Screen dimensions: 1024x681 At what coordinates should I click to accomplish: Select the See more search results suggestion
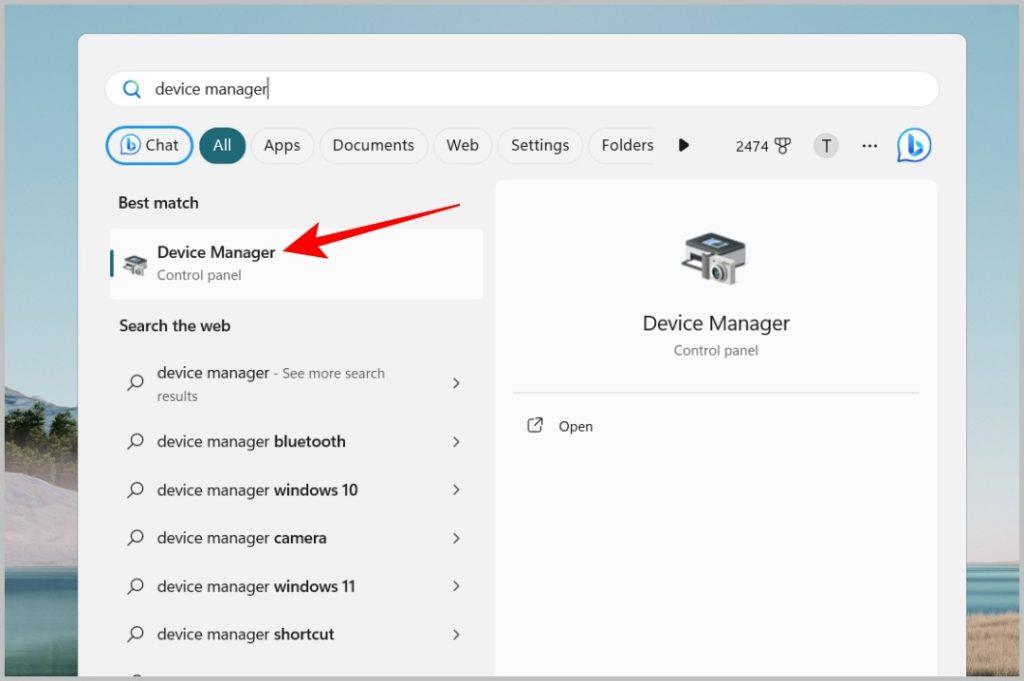[296, 384]
